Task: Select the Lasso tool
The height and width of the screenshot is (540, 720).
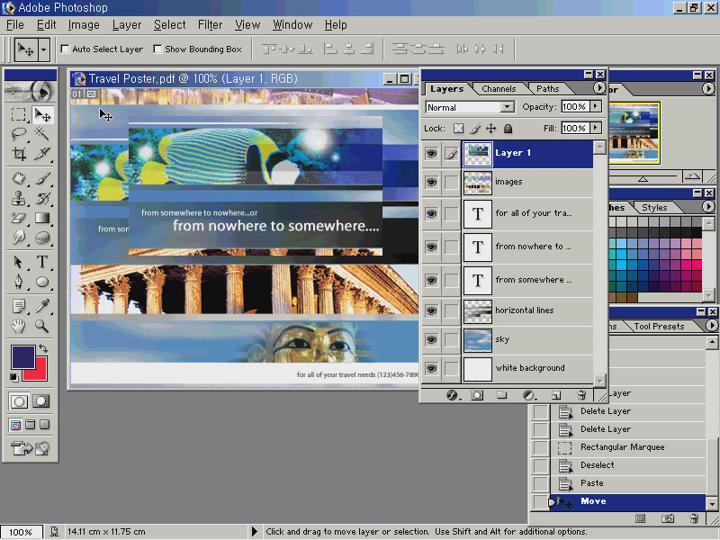Action: point(18,134)
